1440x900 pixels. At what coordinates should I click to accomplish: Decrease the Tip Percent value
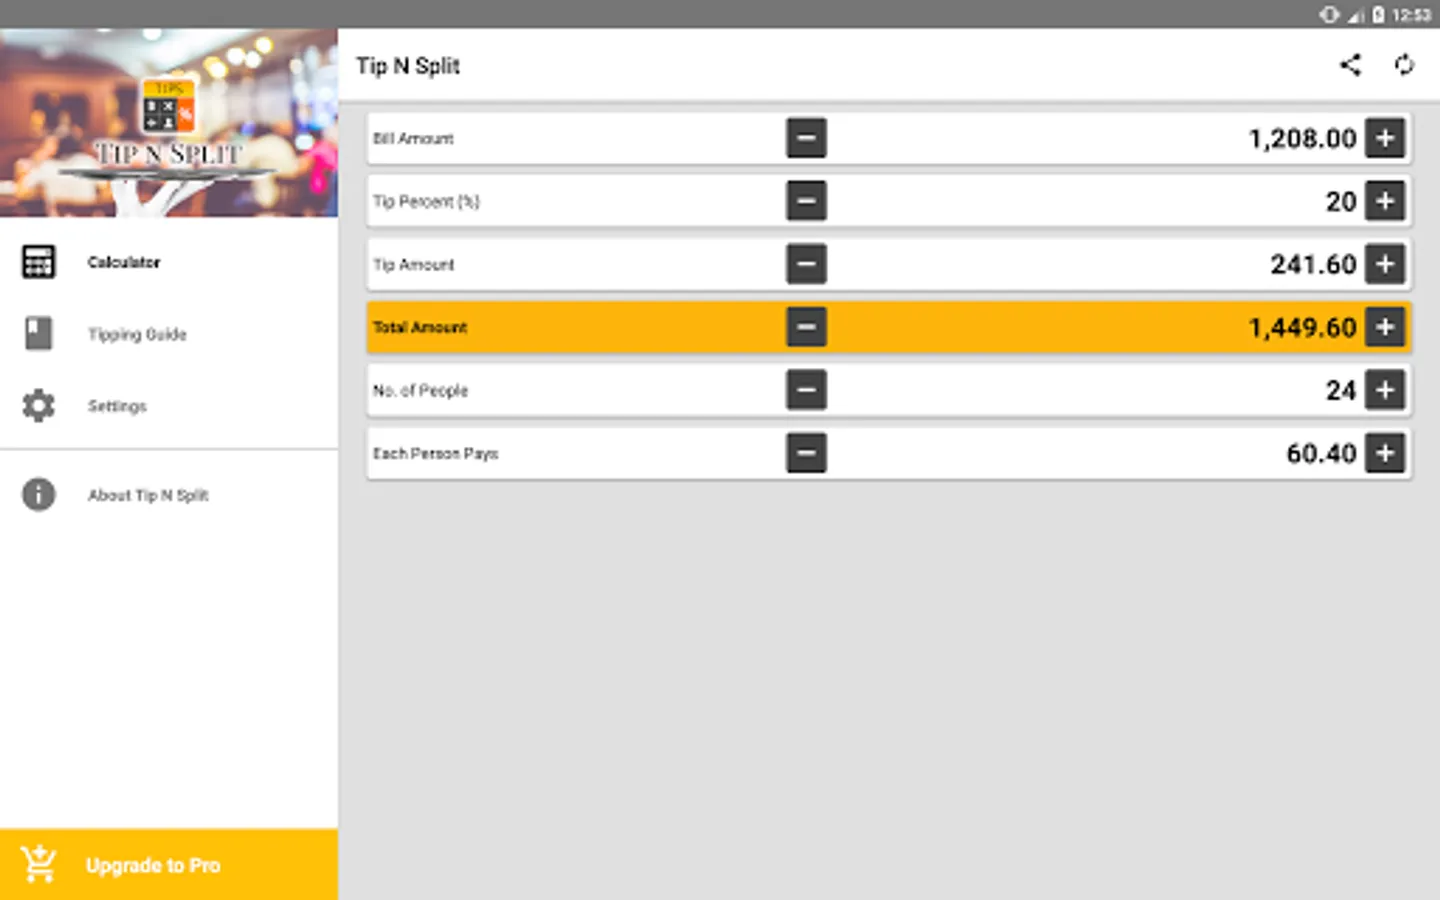(x=806, y=201)
